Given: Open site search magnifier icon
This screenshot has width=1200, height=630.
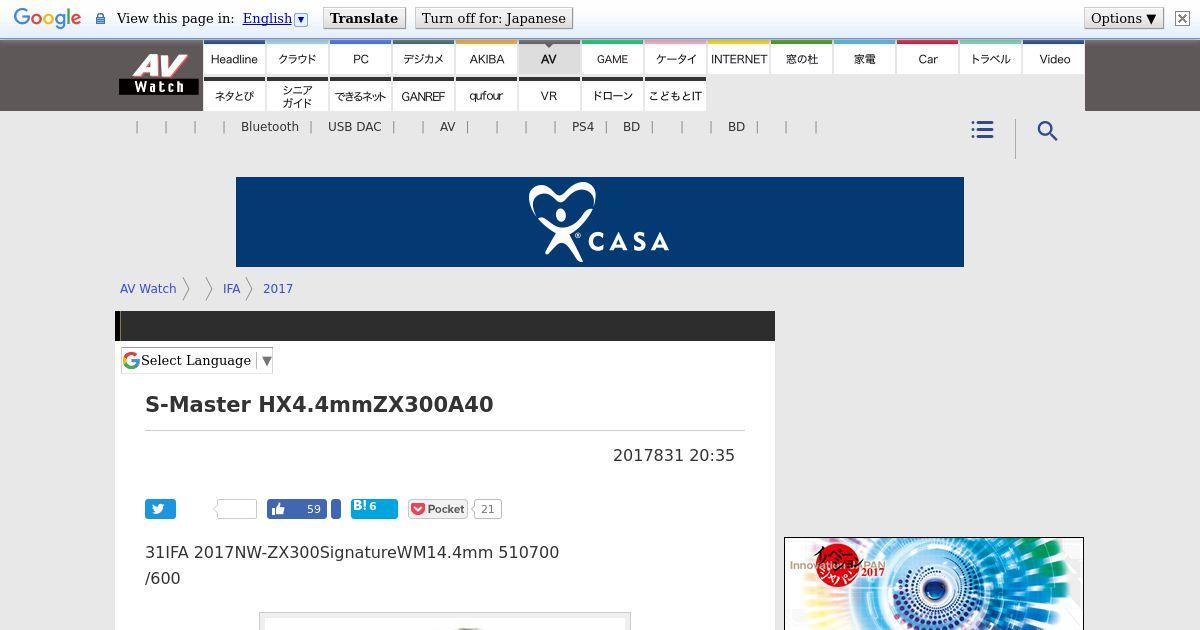Looking at the screenshot, I should click(1047, 131).
